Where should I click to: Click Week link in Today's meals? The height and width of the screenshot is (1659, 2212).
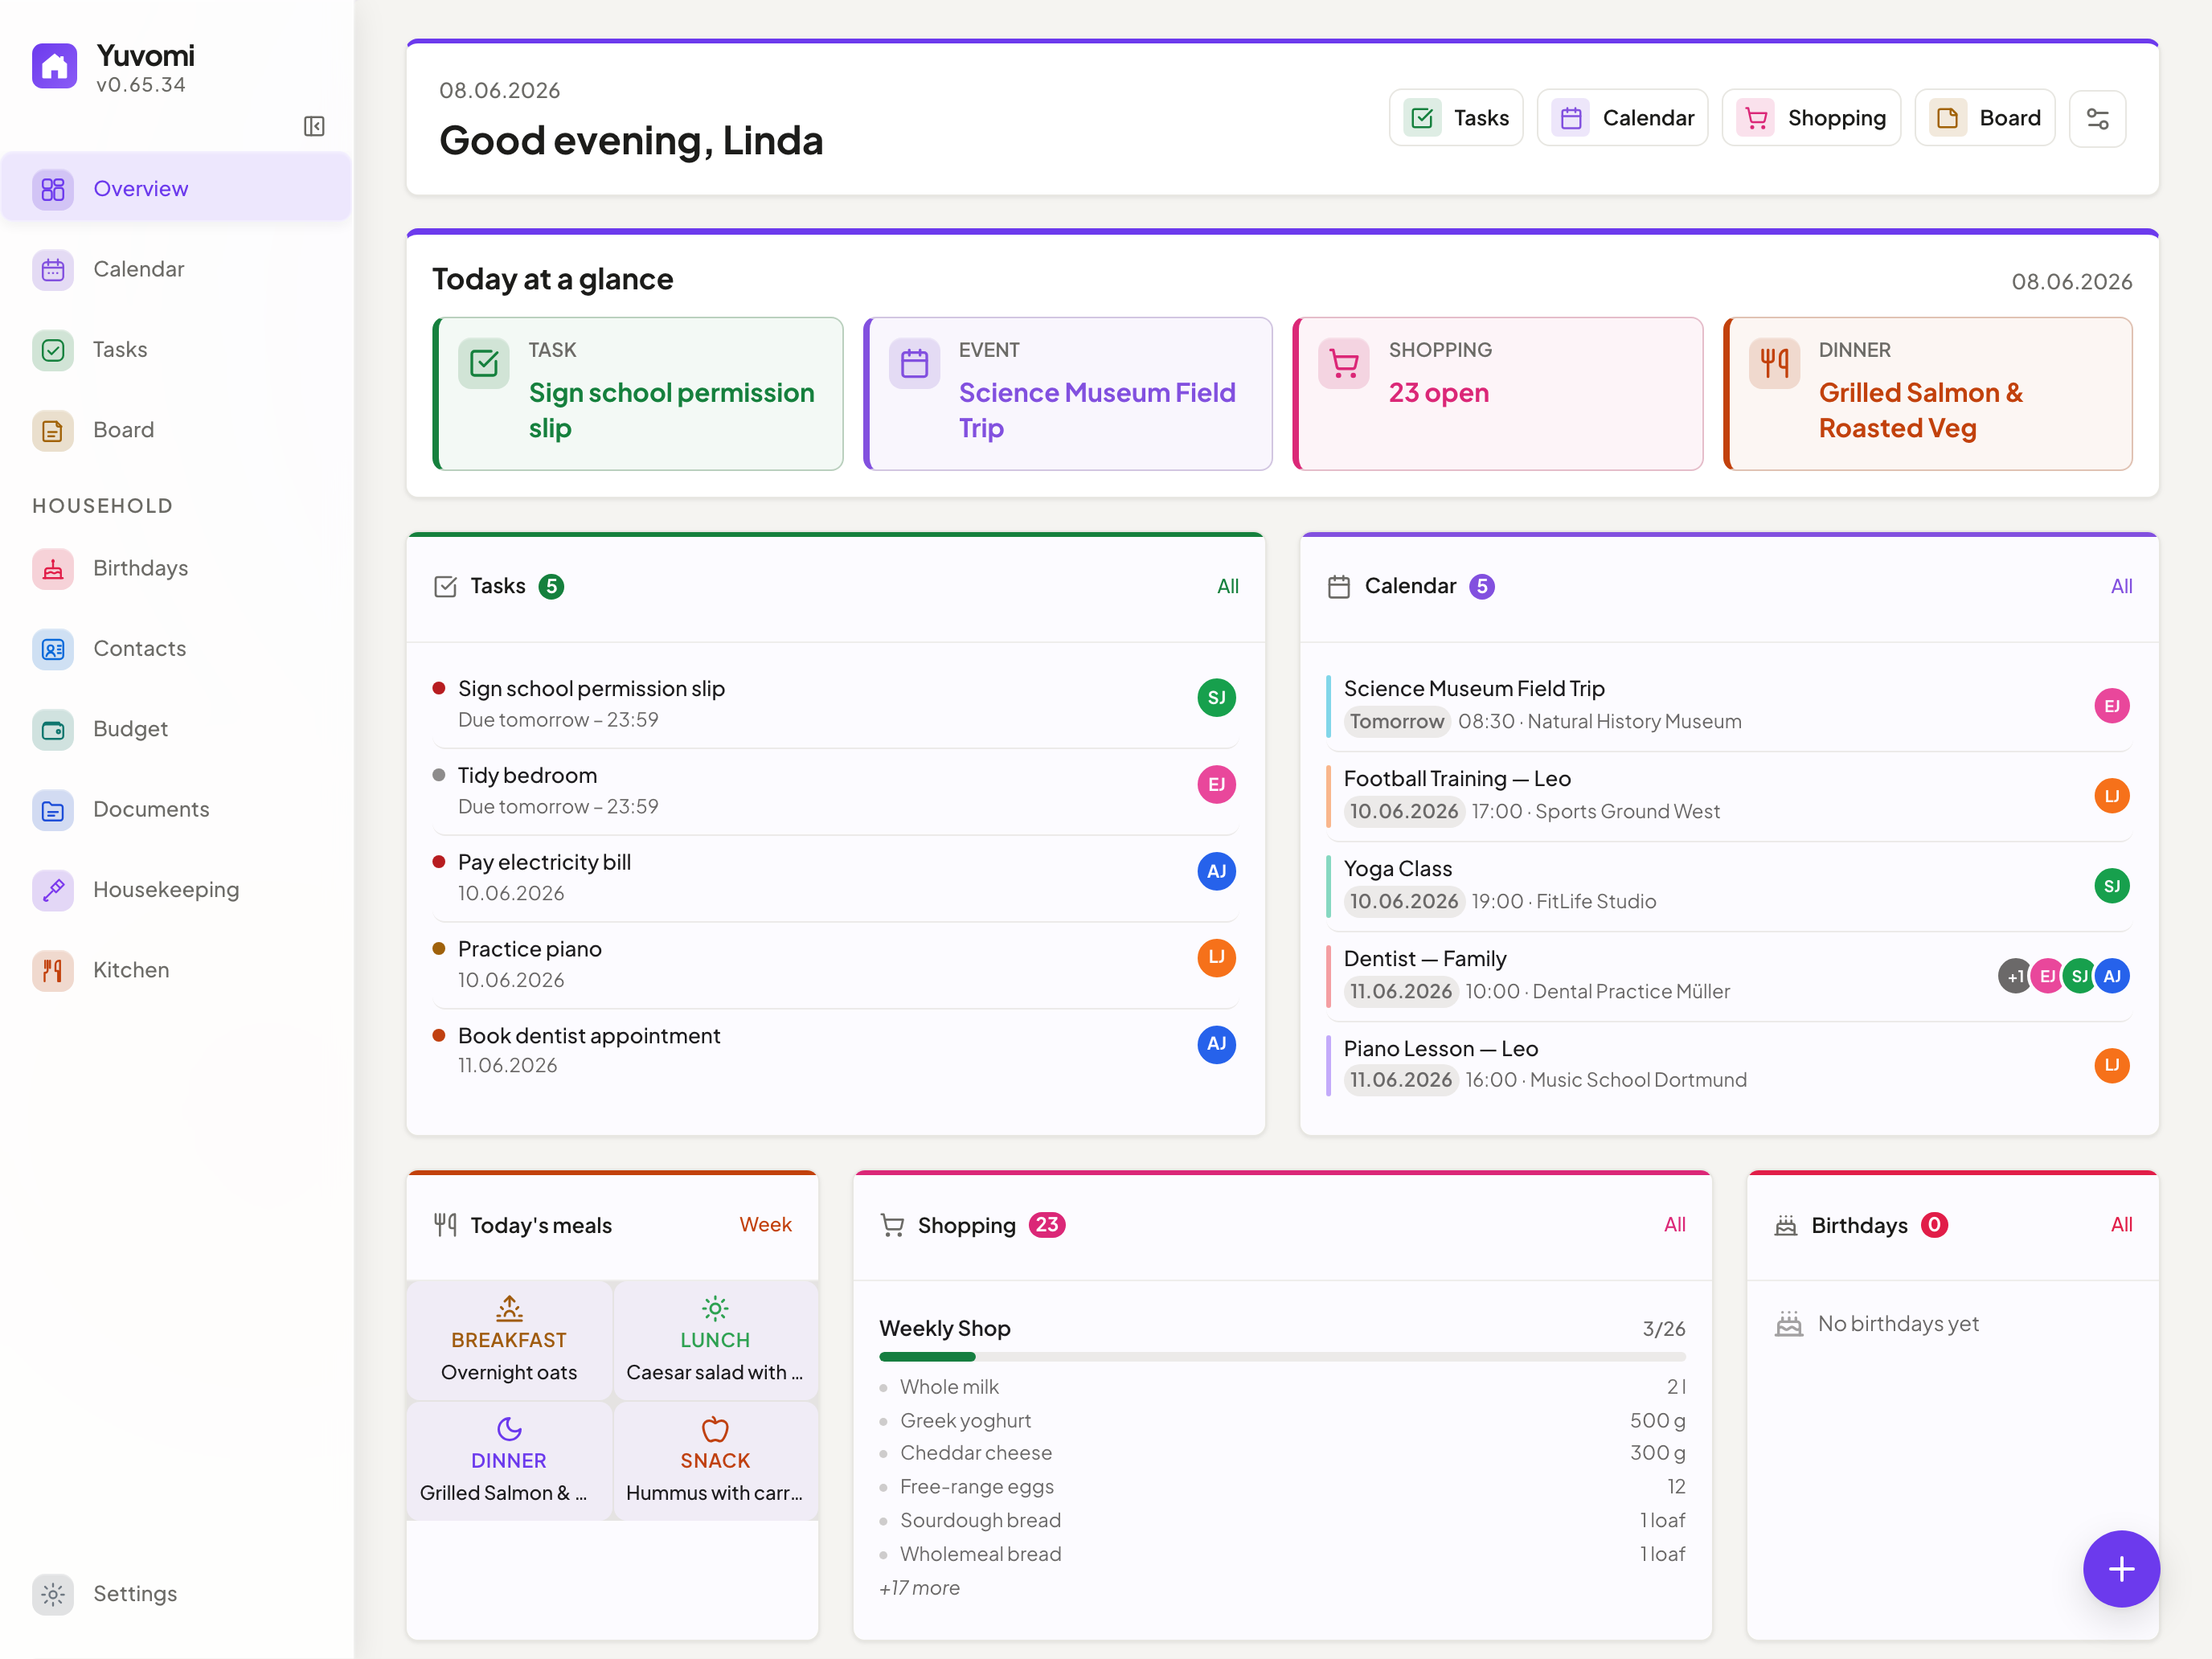765,1225
